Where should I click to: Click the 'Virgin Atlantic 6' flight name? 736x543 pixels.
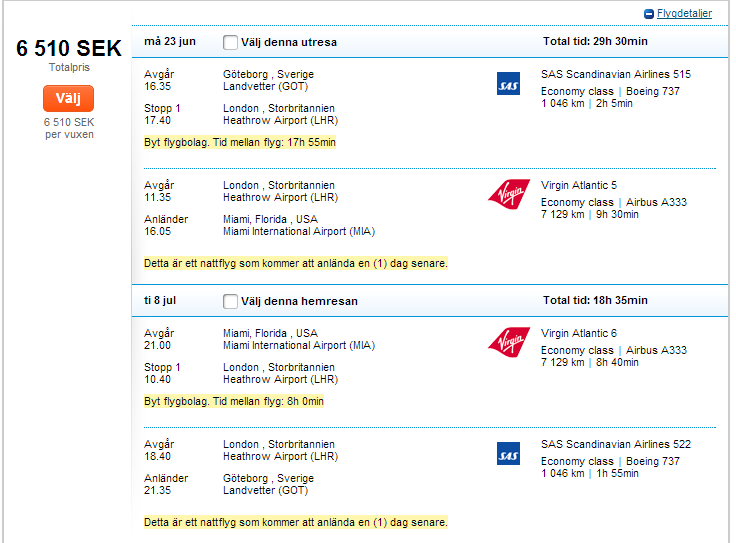[x=579, y=333]
